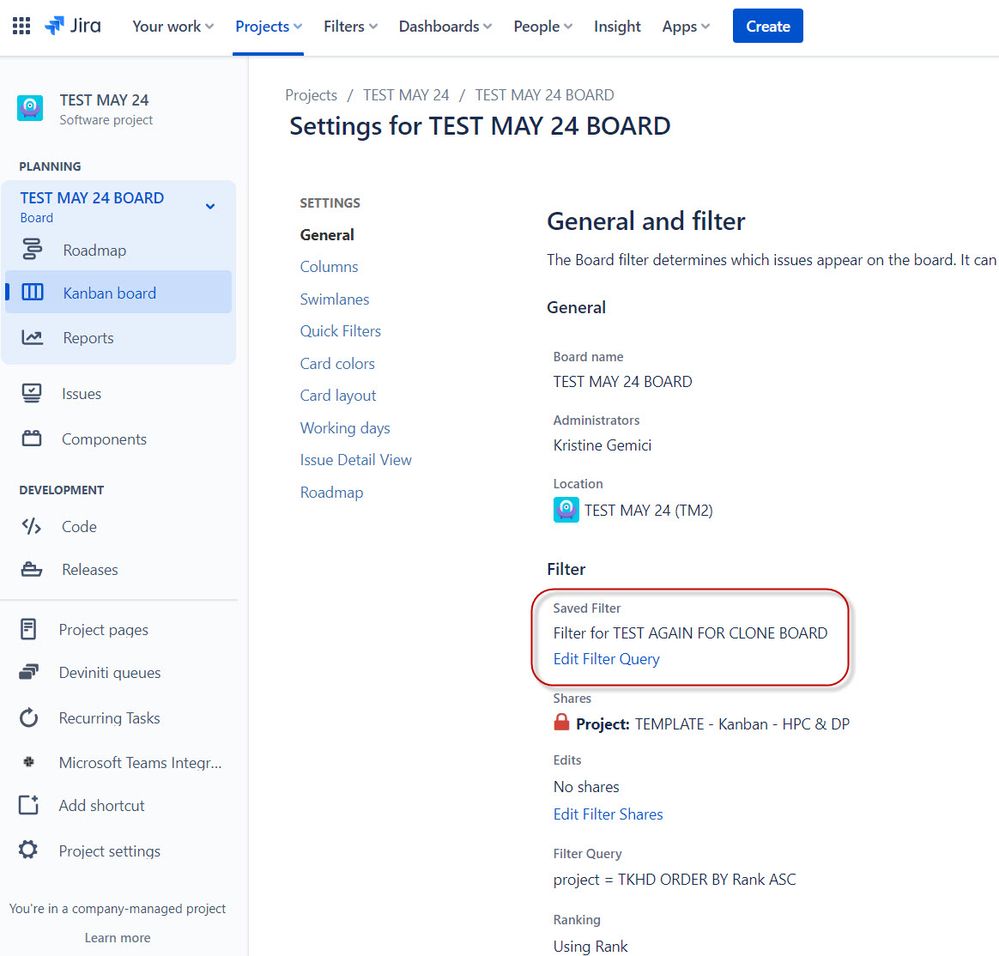Click the Edit Filter Query link
The height and width of the screenshot is (956, 999).
[606, 659]
